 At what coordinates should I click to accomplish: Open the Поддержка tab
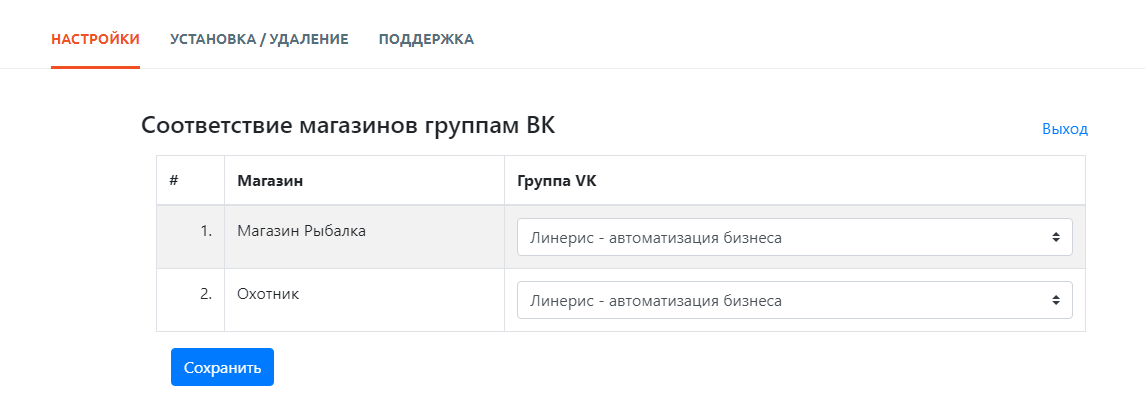pyautogui.click(x=426, y=39)
